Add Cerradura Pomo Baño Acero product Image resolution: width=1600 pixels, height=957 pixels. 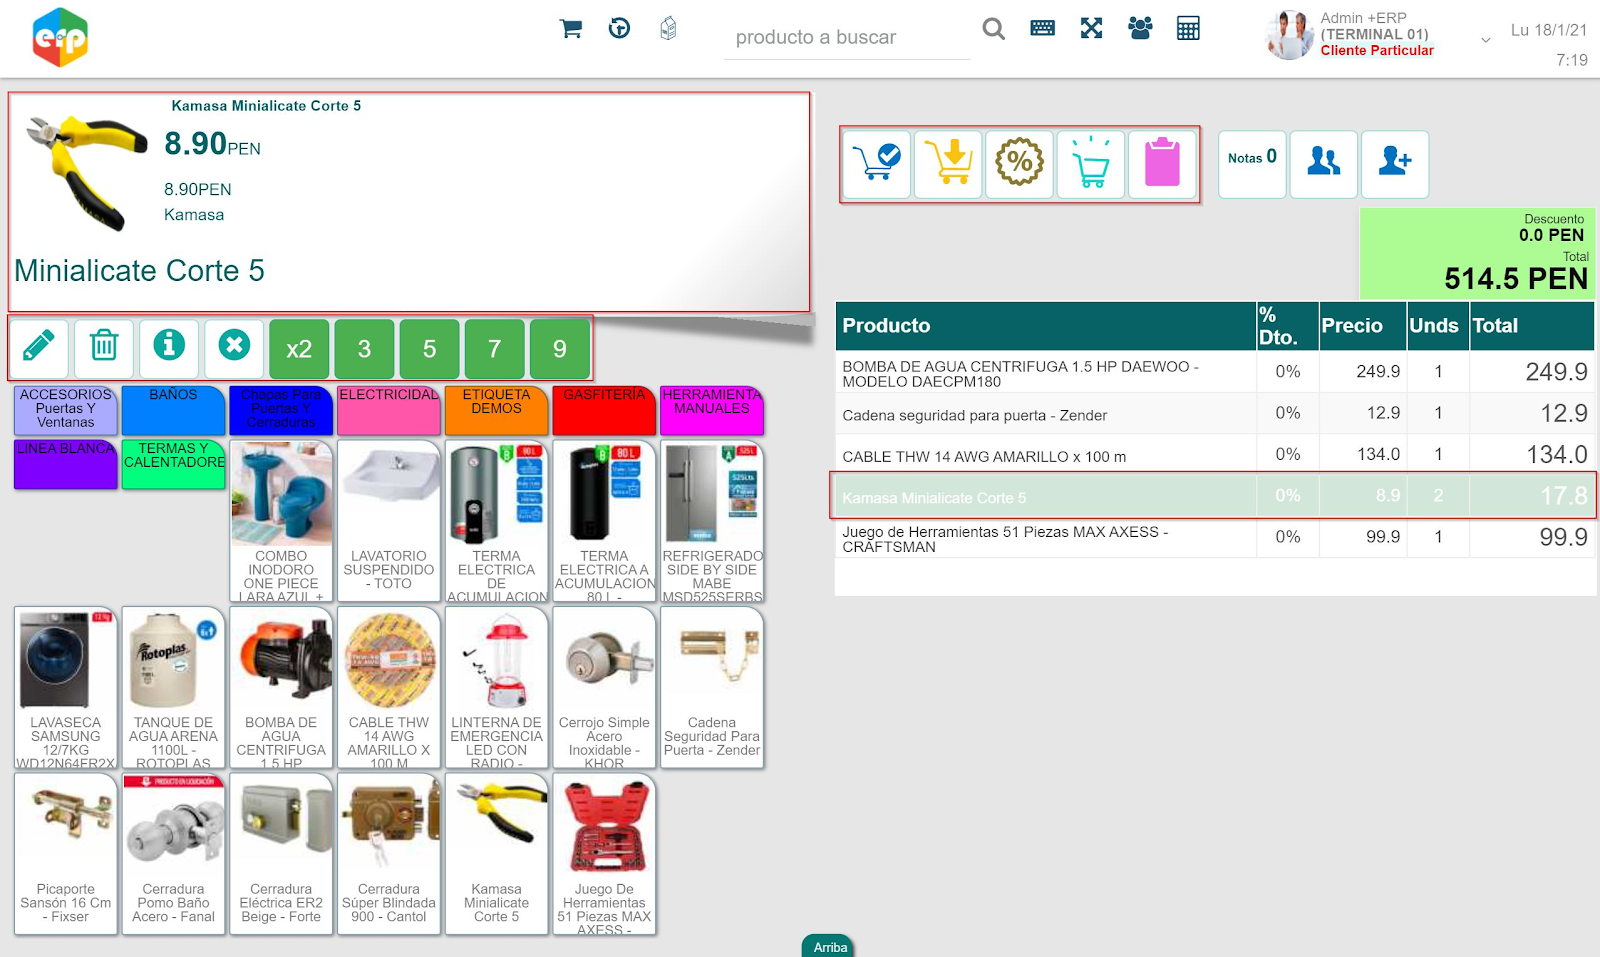(174, 854)
